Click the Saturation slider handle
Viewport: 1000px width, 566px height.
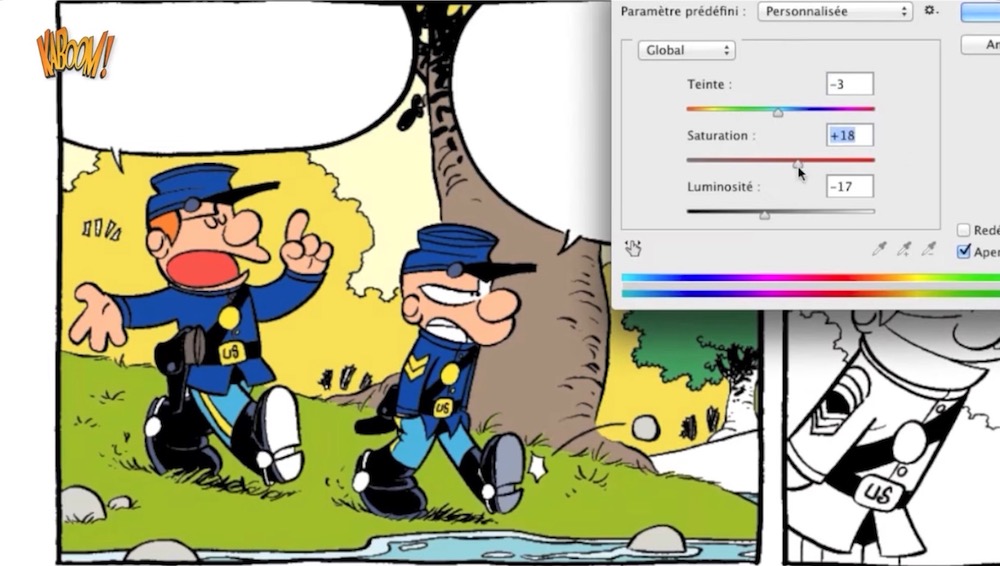click(x=798, y=164)
